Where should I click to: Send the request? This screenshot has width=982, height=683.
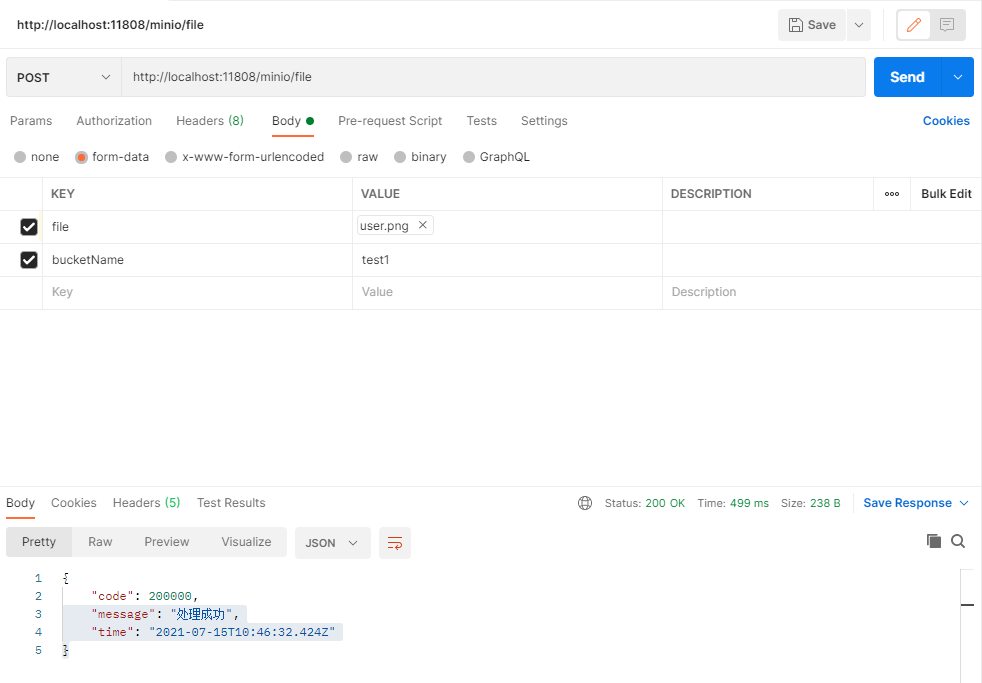point(906,76)
